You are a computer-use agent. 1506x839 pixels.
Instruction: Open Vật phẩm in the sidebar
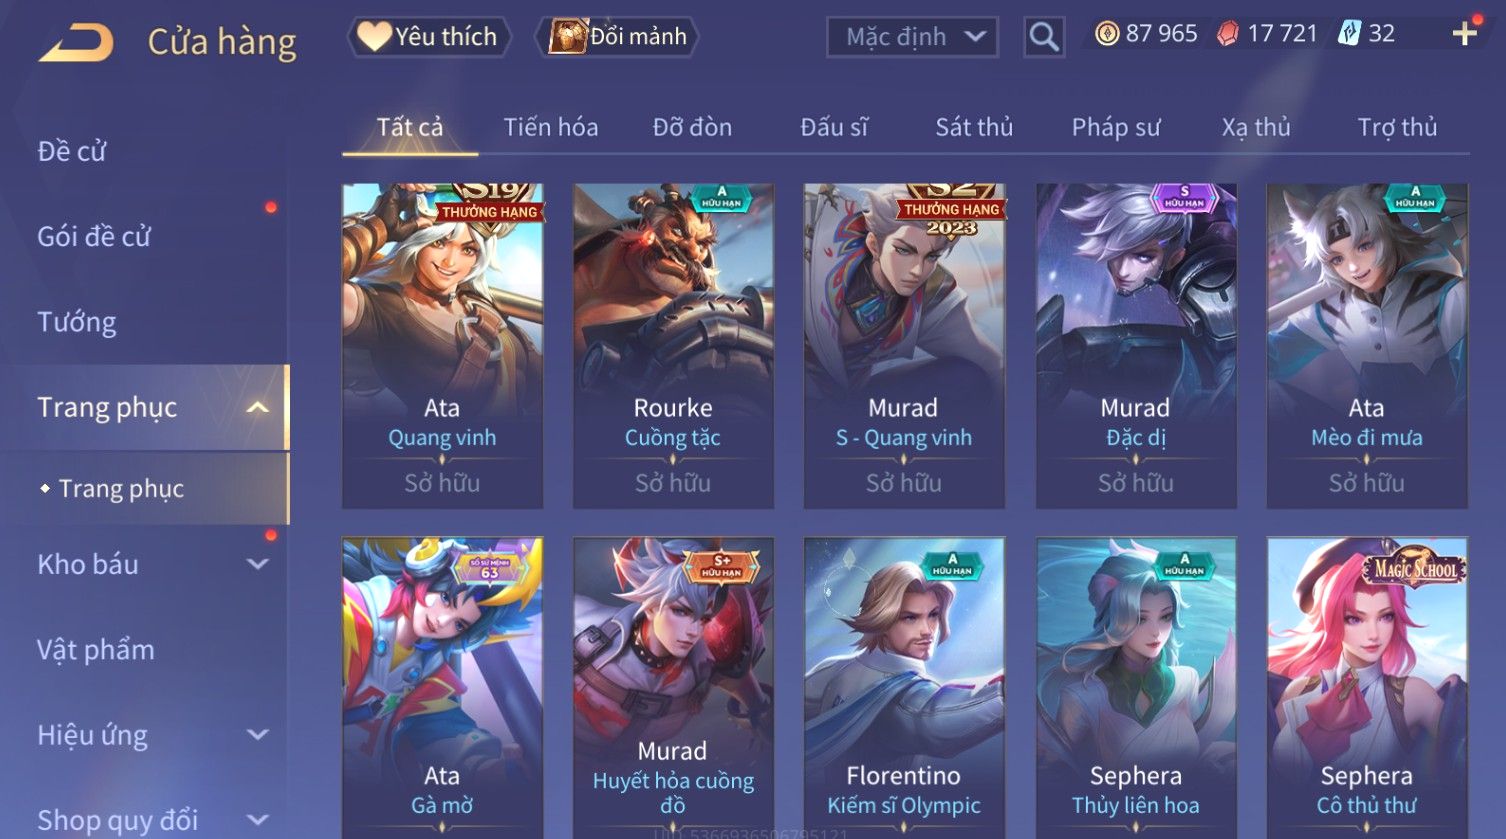(96, 650)
